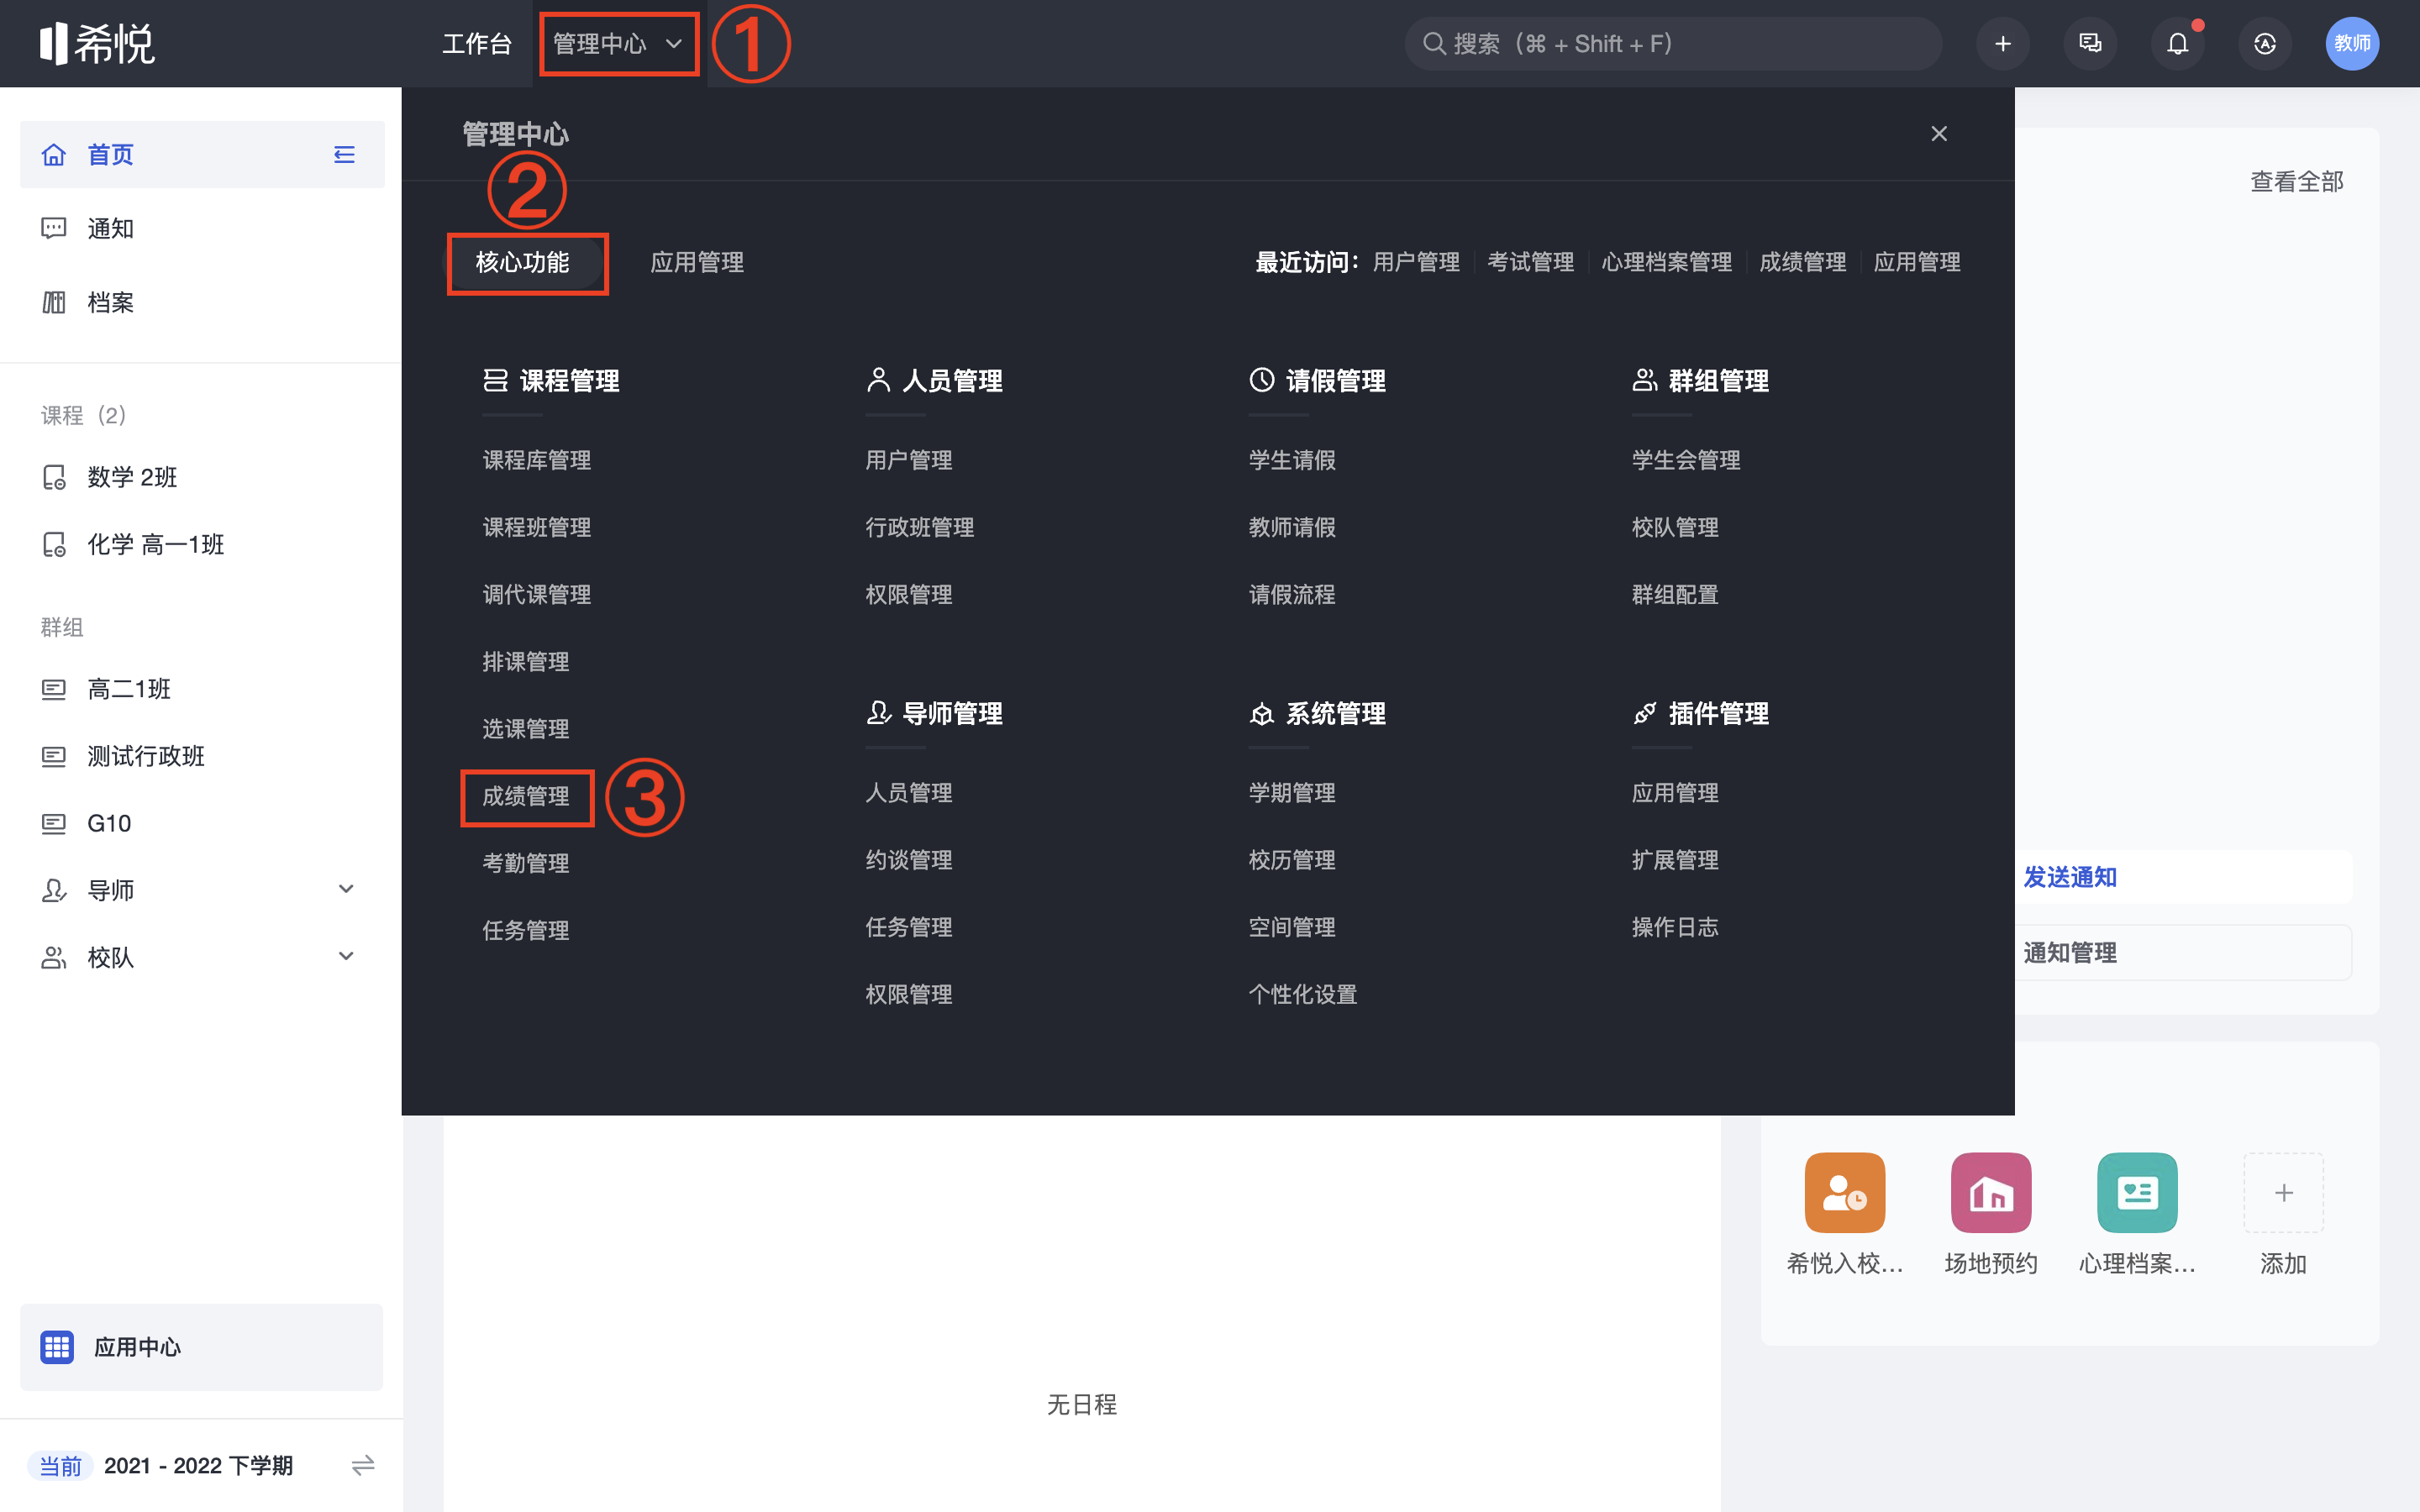Open the messages chat icon in header
2420x1512 pixels.
(x=2090, y=44)
